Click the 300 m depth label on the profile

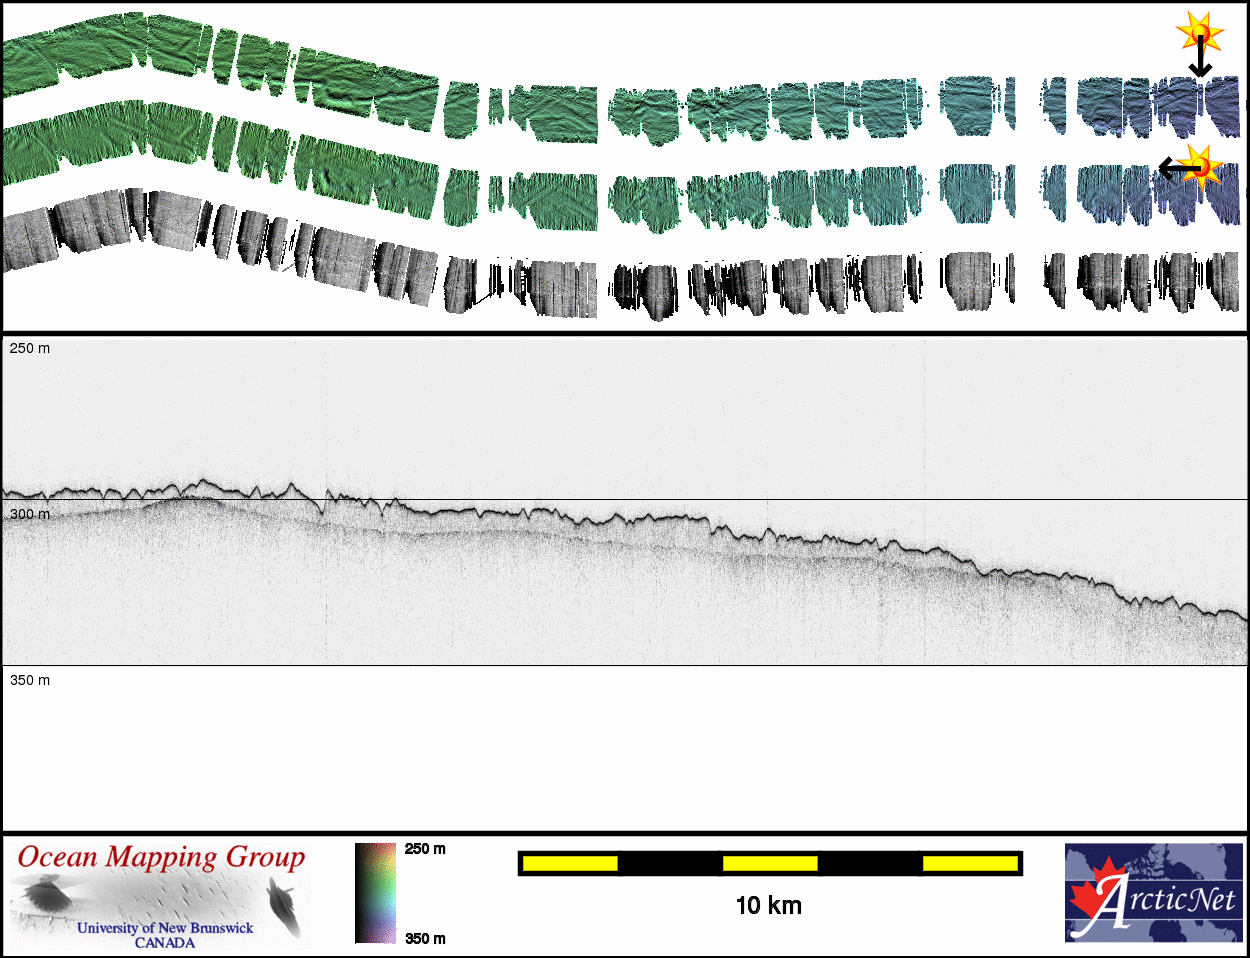click(30, 514)
